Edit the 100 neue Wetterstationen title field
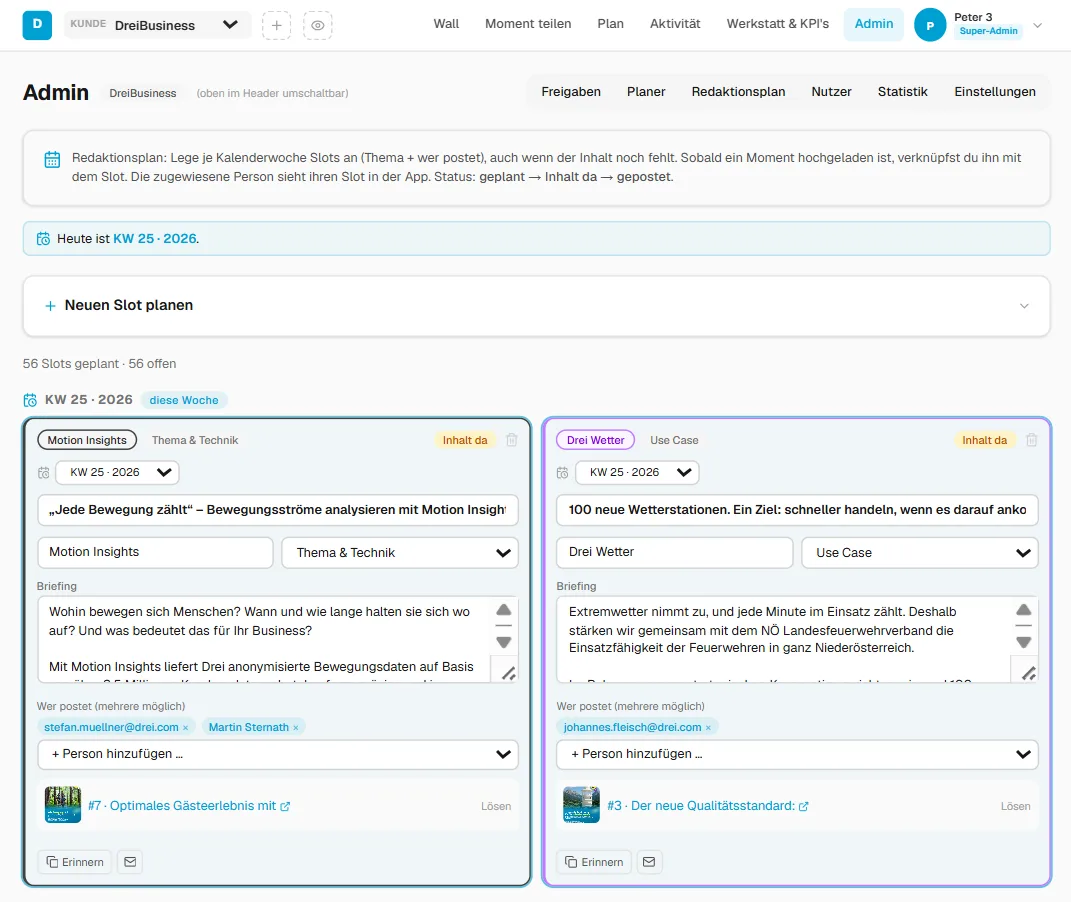Screen dimensions: 1071x902 797,510
